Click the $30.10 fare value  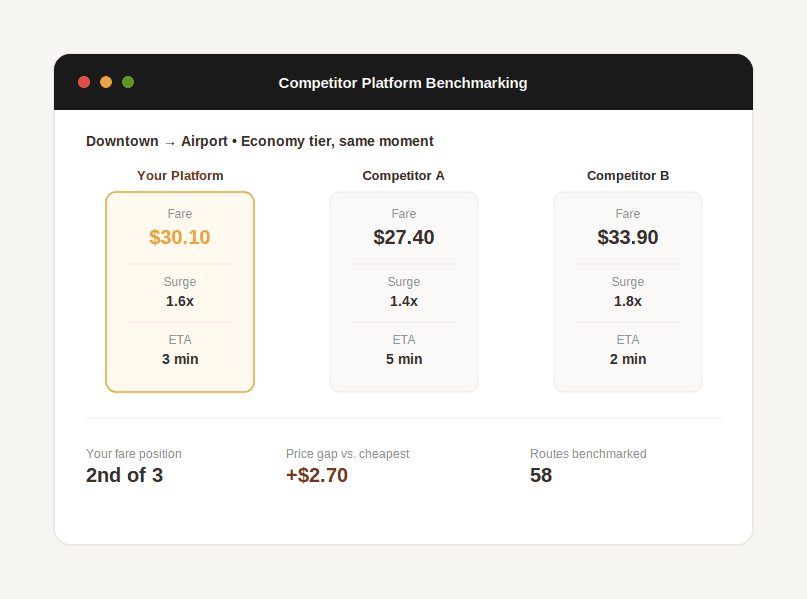coord(180,237)
